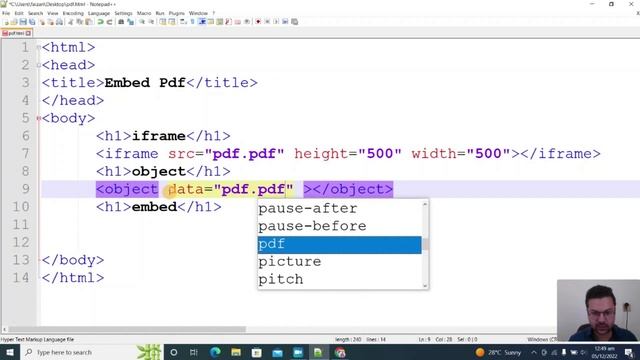The height and width of the screenshot is (360, 640).
Task: Start macro recording red dot
Action: pyautogui.click(x=258, y=22)
